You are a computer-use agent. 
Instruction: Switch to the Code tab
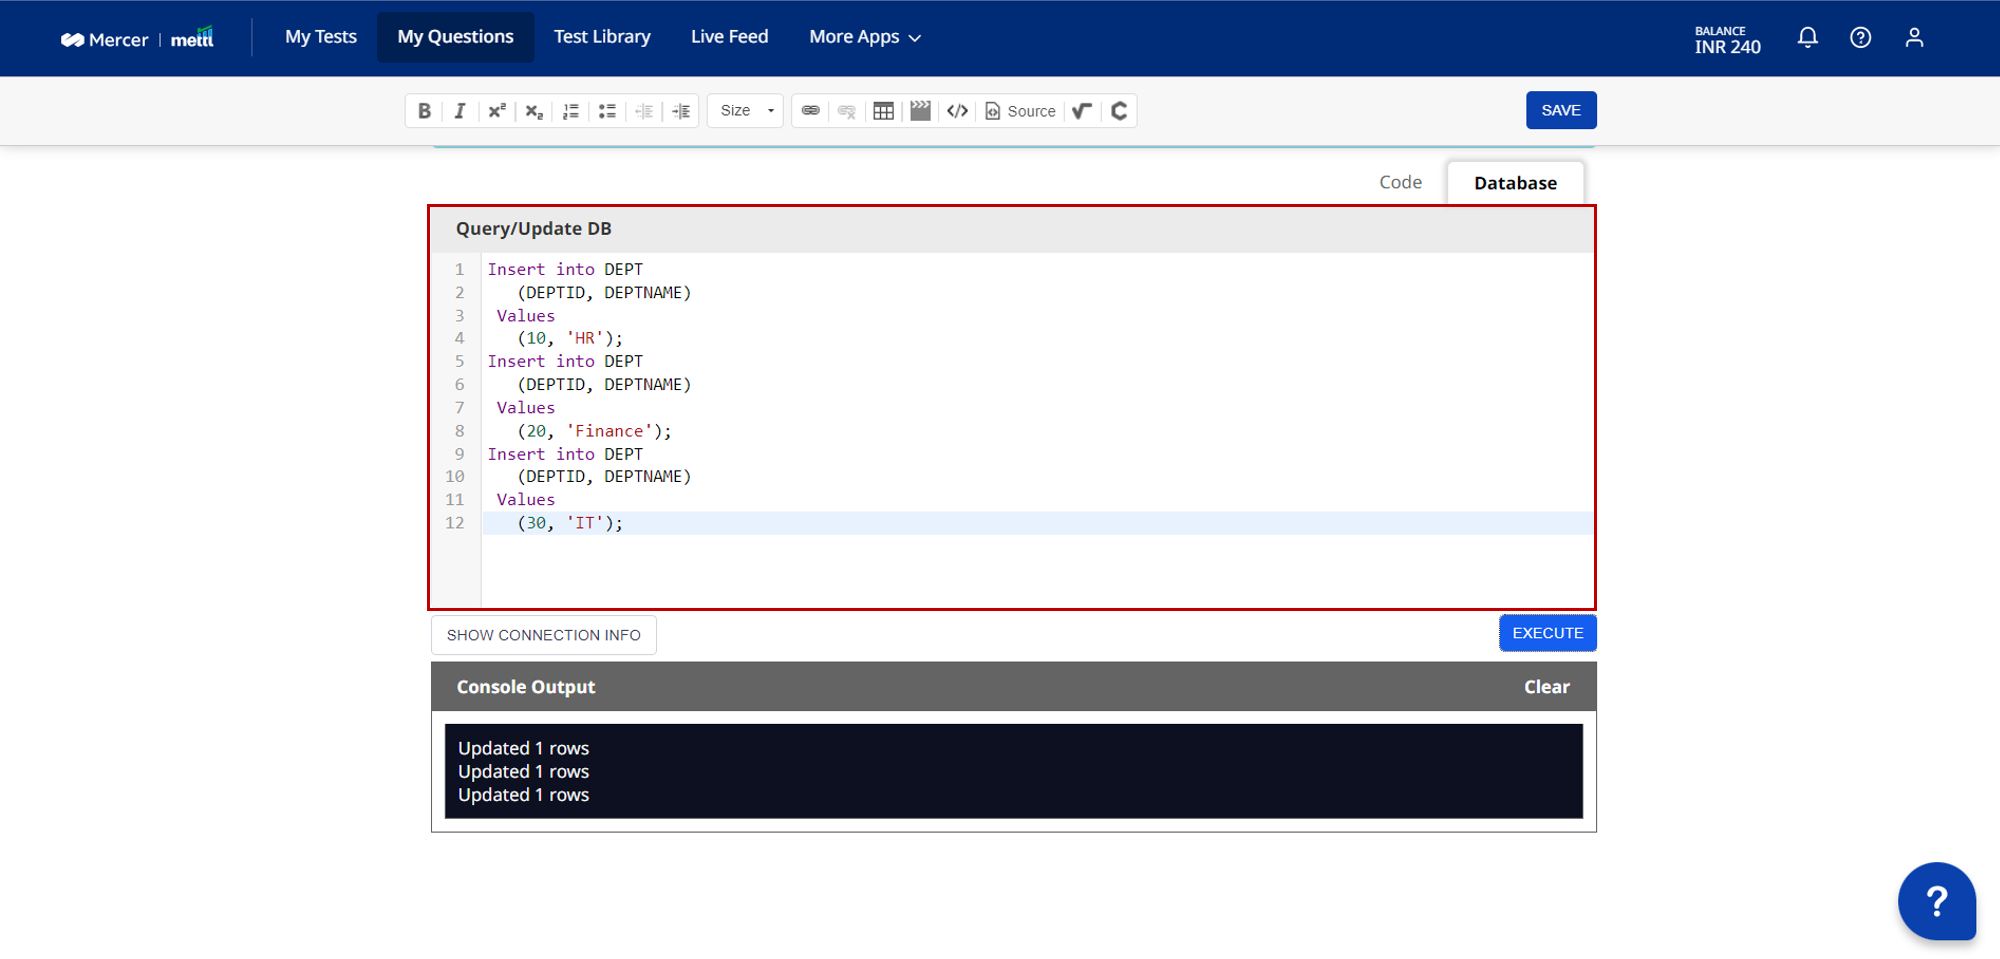point(1400,182)
